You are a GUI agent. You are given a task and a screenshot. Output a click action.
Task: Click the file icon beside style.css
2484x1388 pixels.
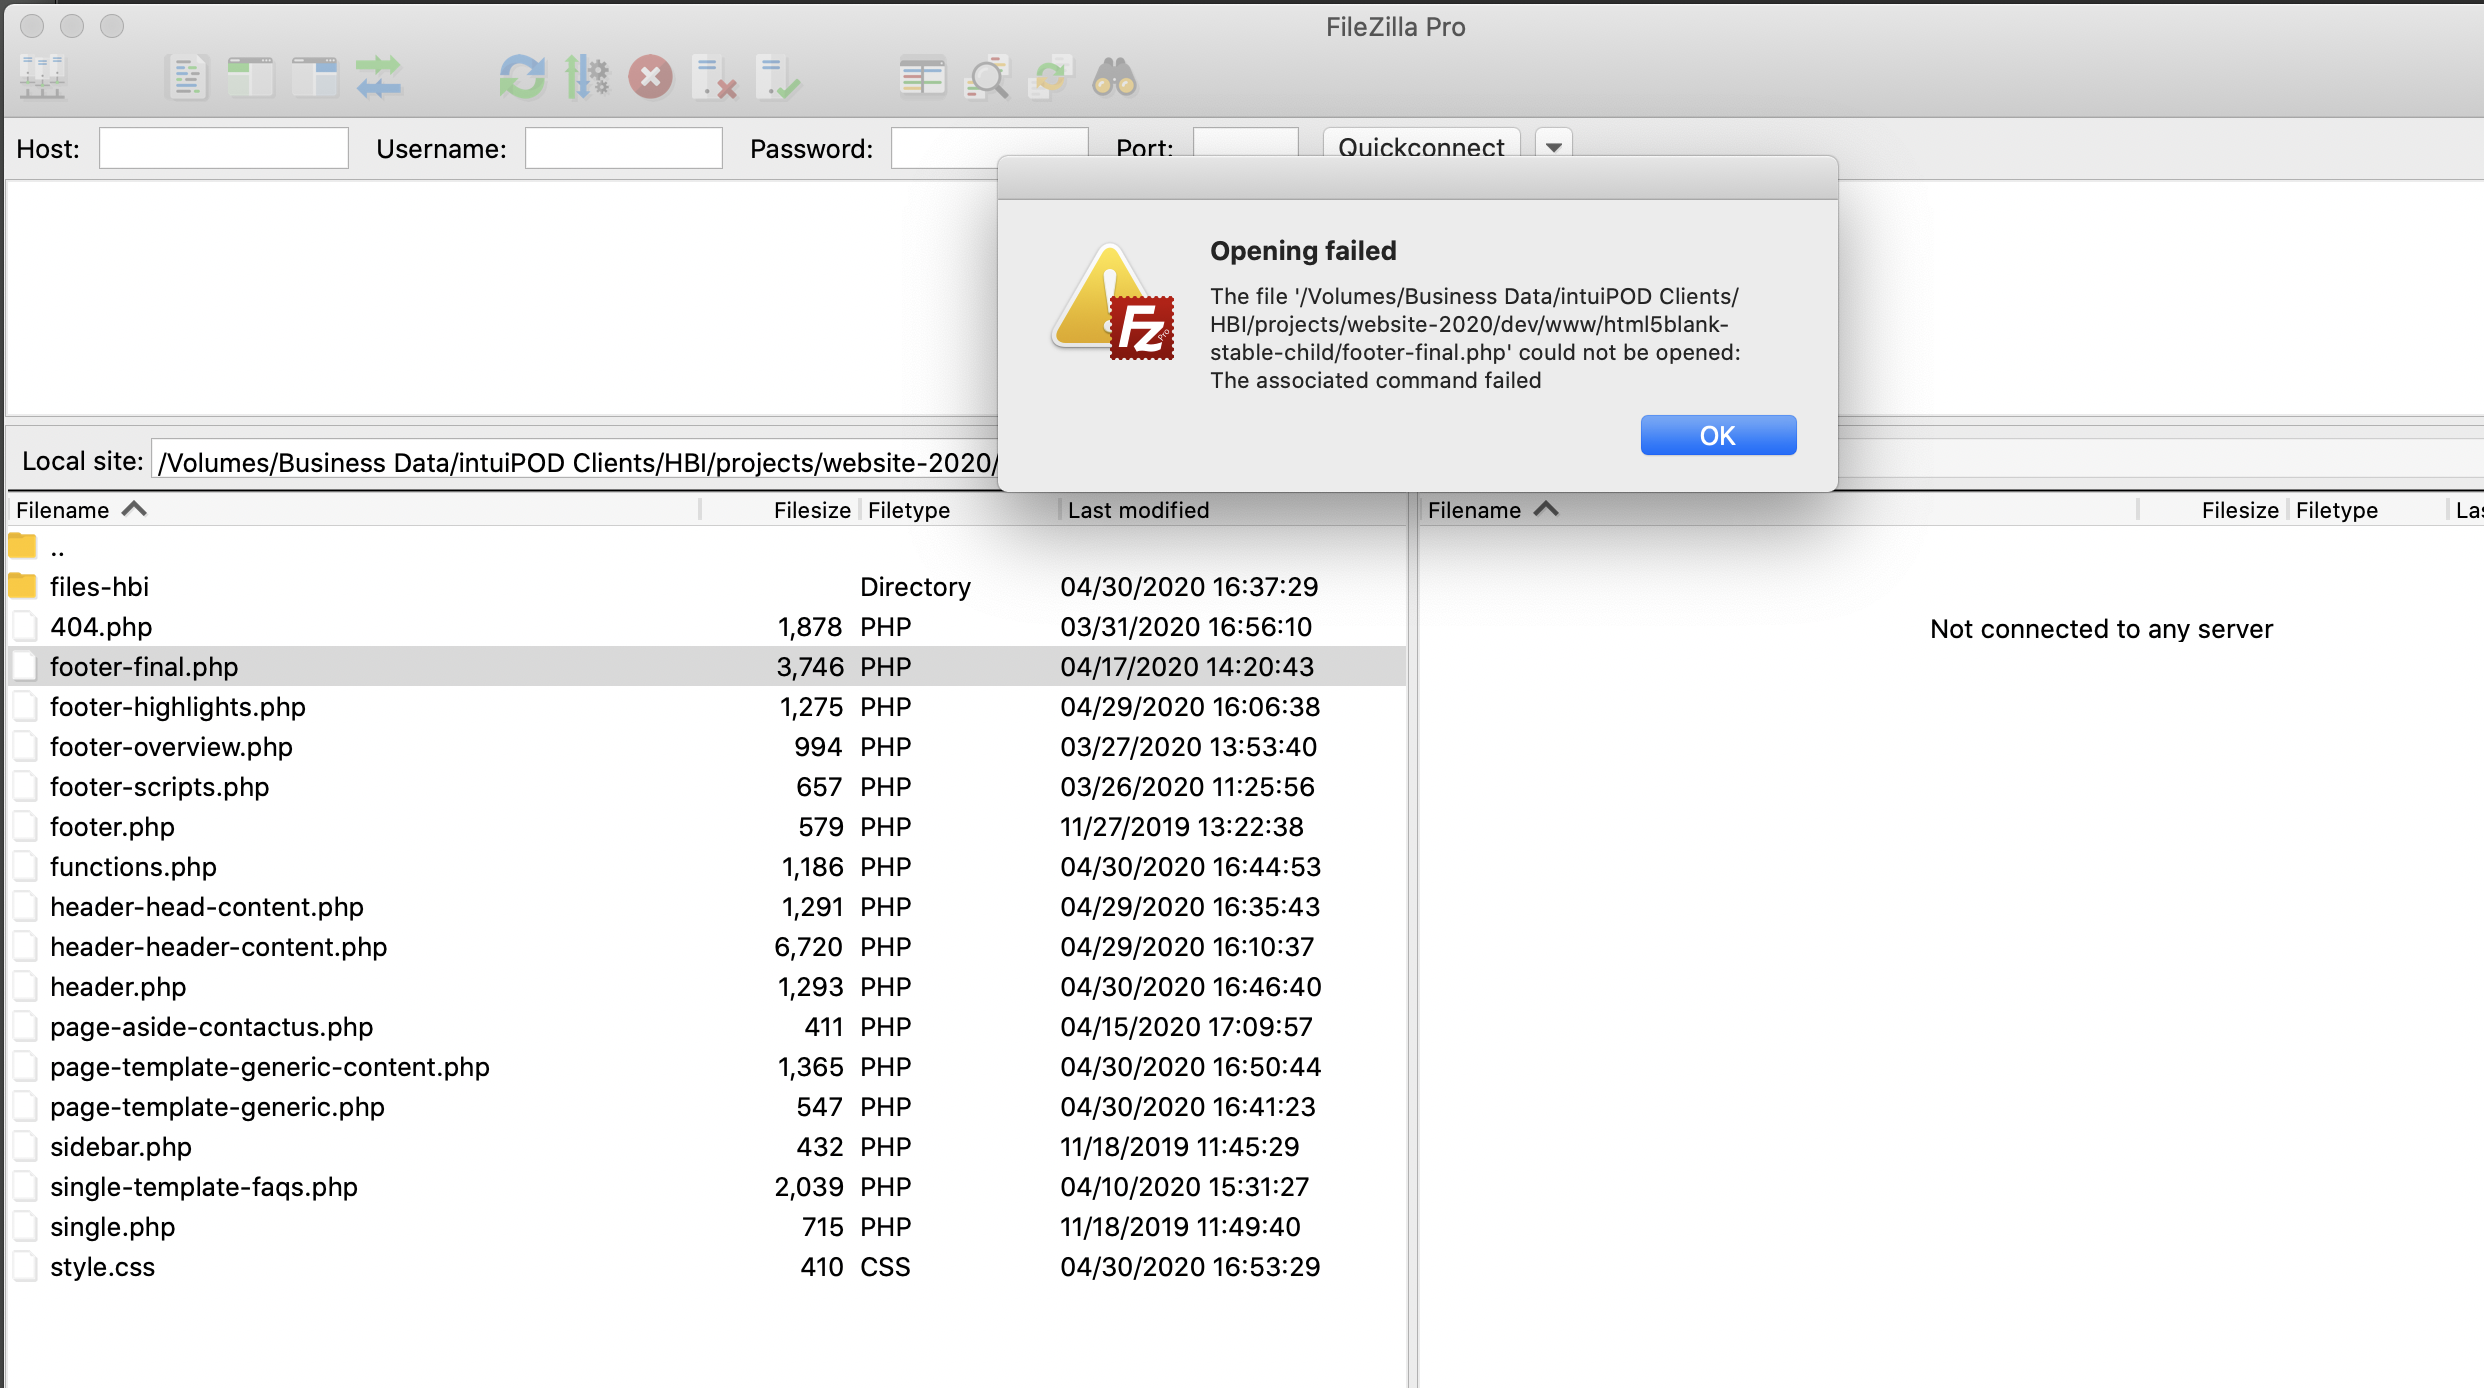tap(24, 1267)
